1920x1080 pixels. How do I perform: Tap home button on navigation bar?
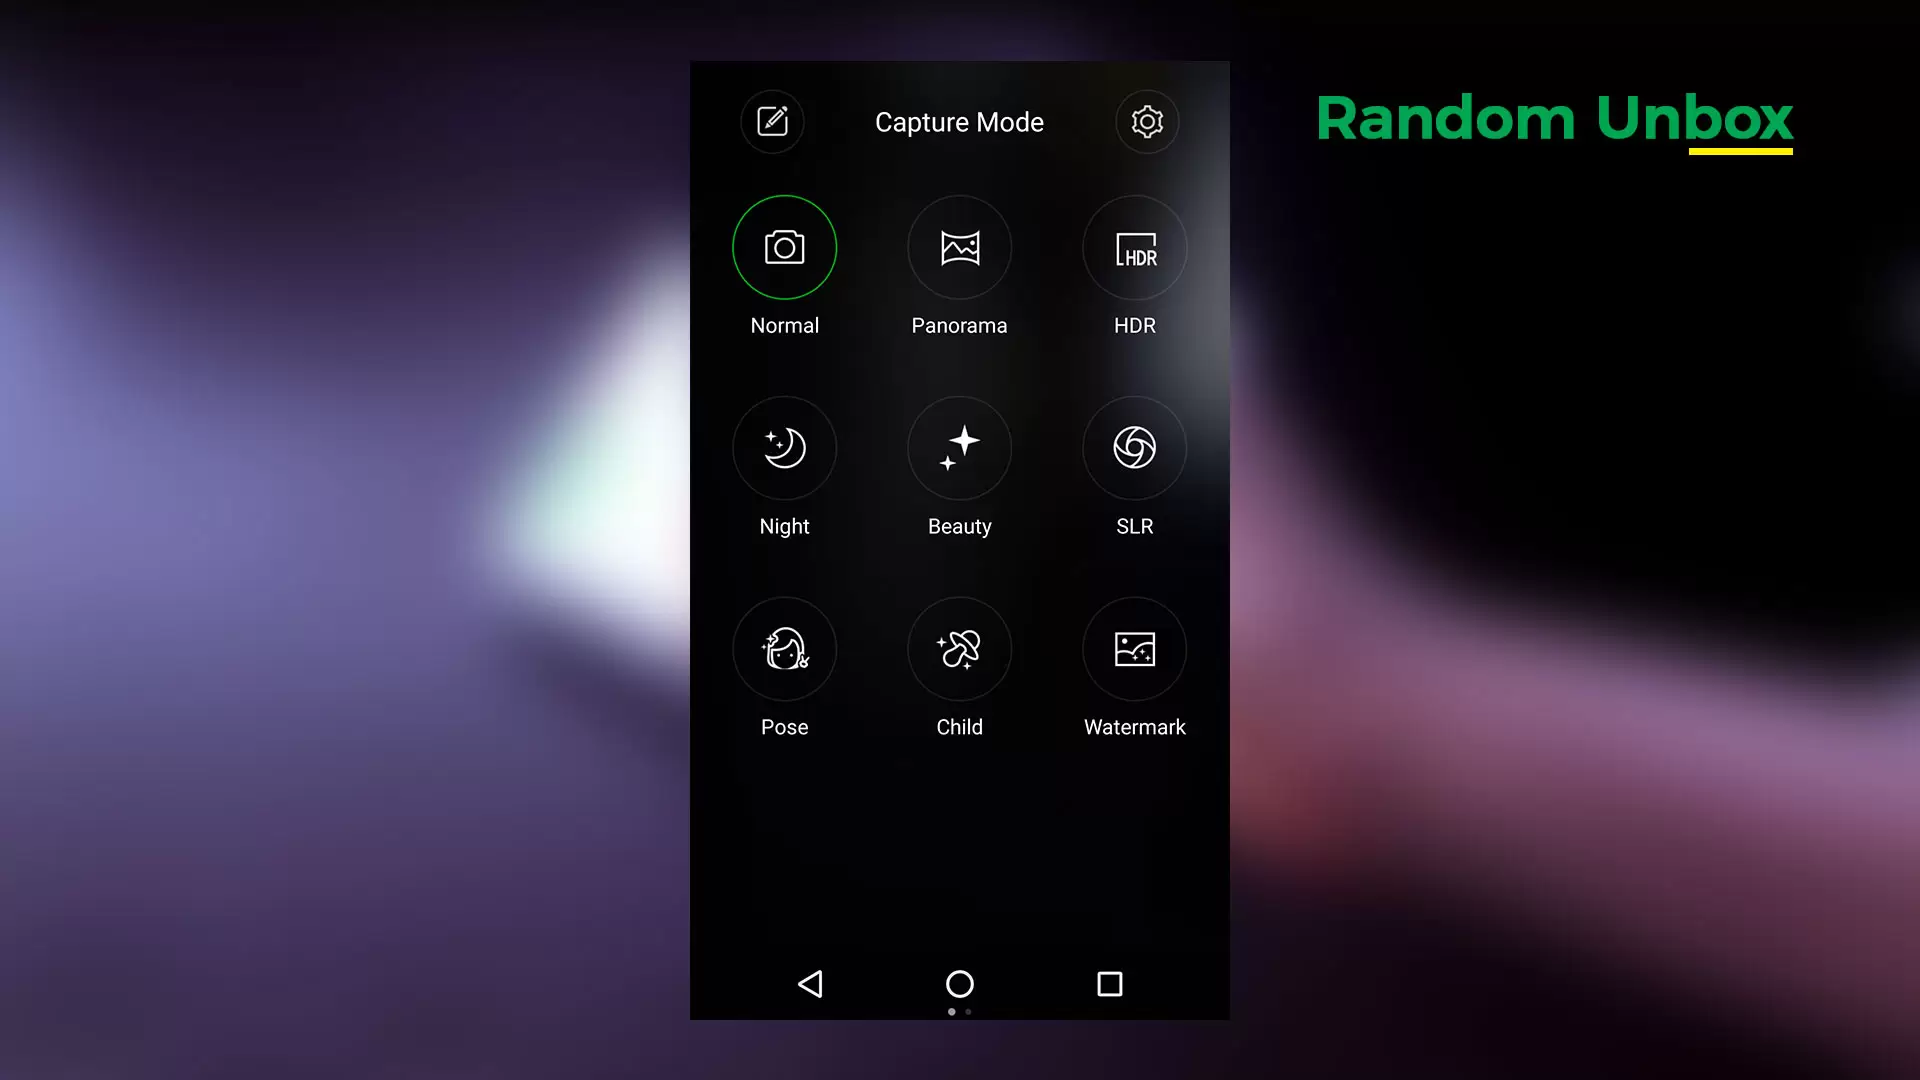pyautogui.click(x=960, y=984)
